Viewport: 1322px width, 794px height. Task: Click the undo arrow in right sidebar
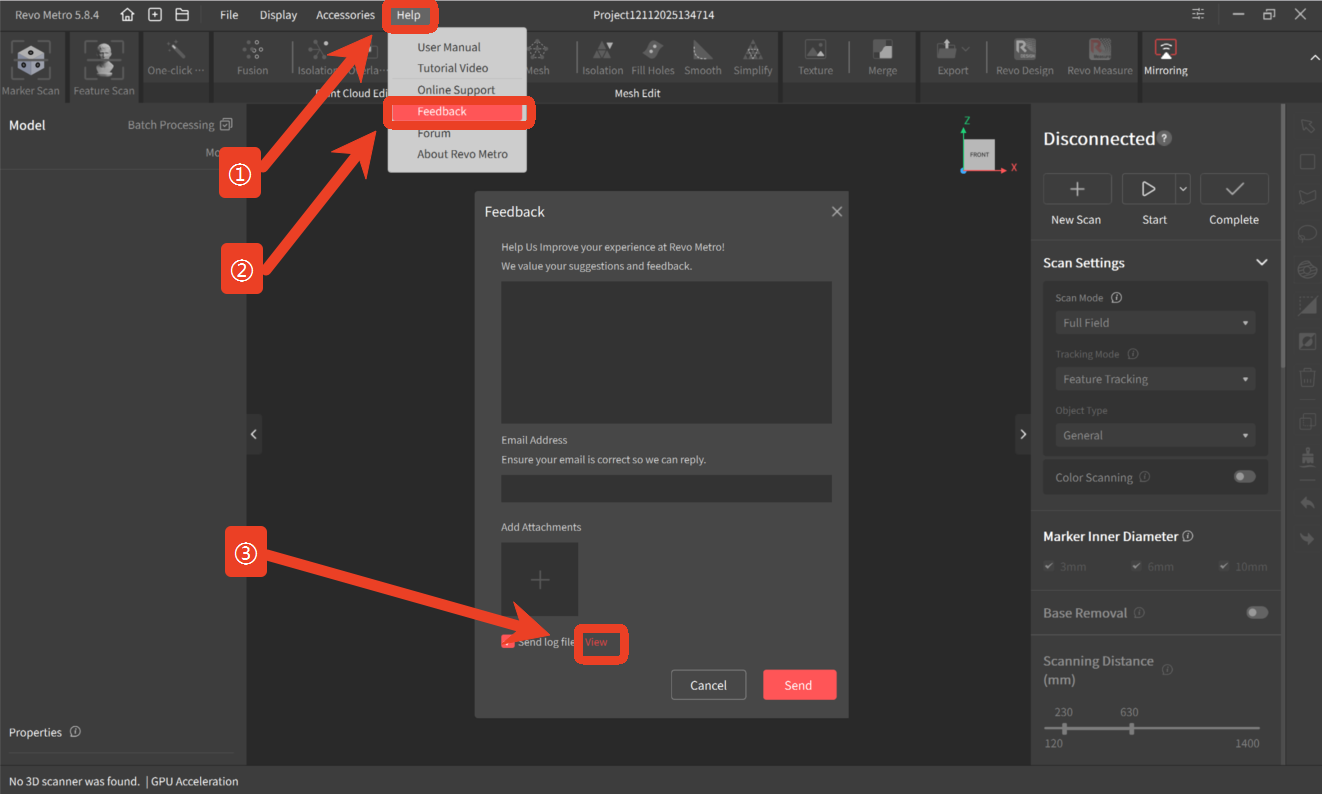[1307, 503]
